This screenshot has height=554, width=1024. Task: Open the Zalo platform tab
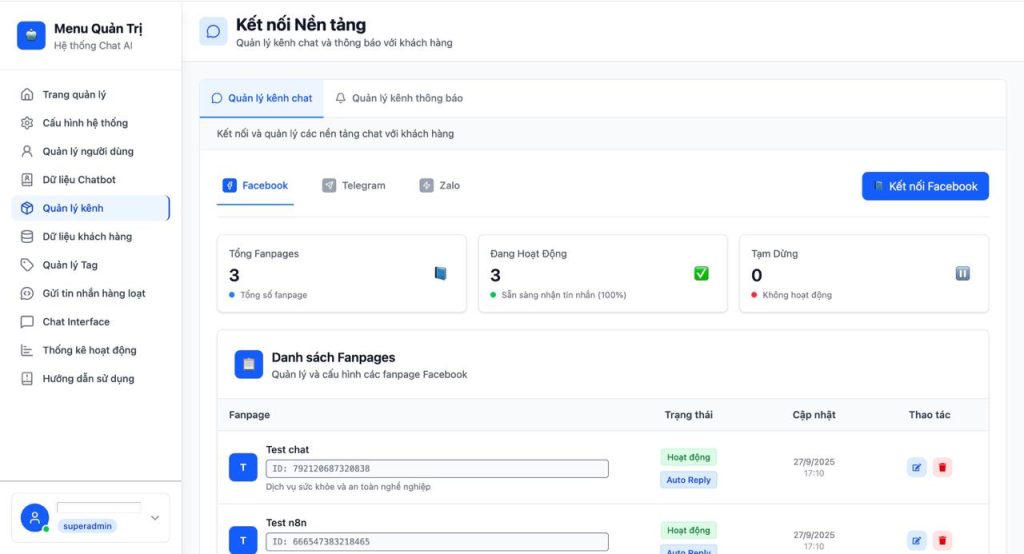point(440,185)
